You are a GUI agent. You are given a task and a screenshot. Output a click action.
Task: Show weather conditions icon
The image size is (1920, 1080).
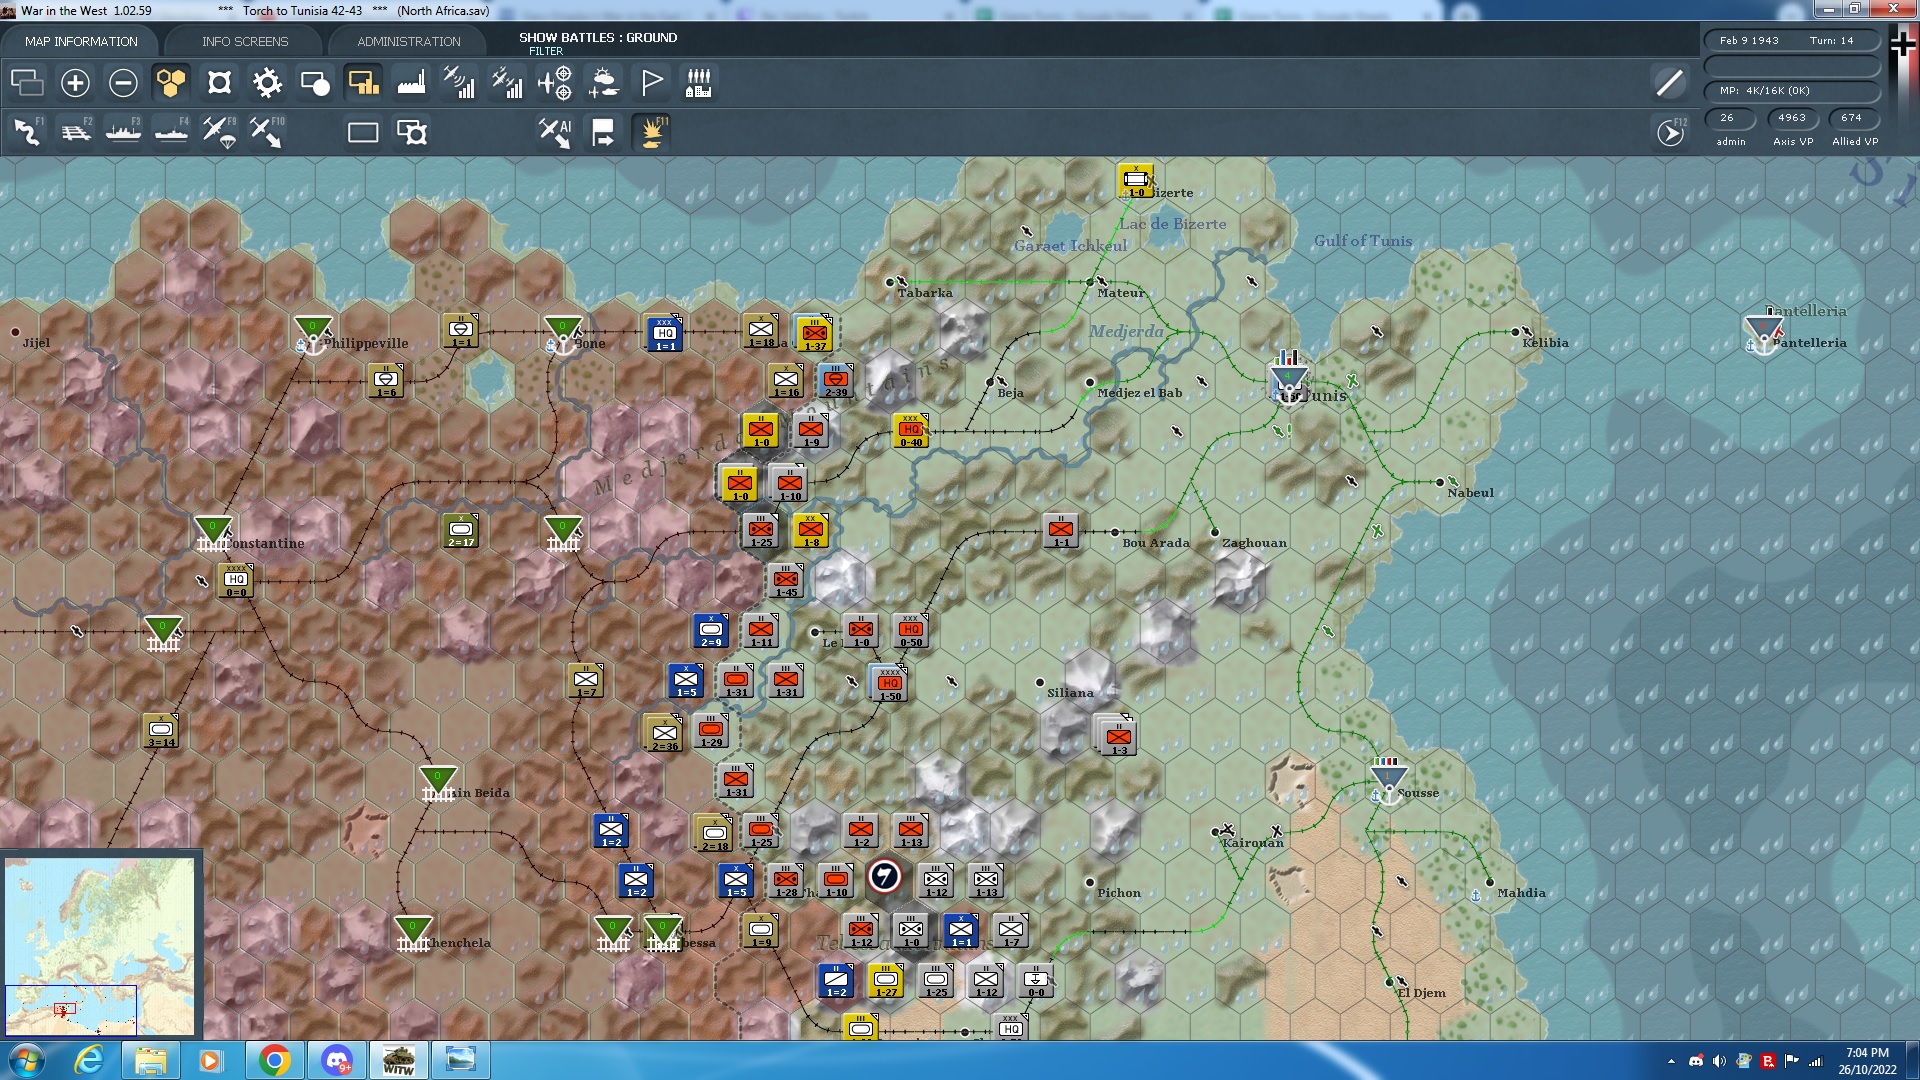click(603, 83)
